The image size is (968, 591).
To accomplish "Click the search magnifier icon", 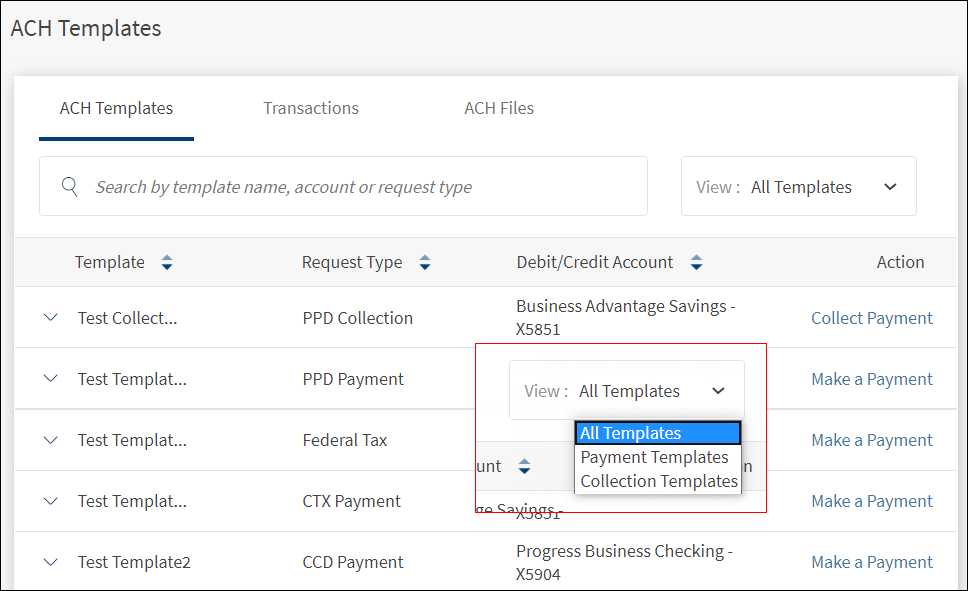I will (x=69, y=187).
